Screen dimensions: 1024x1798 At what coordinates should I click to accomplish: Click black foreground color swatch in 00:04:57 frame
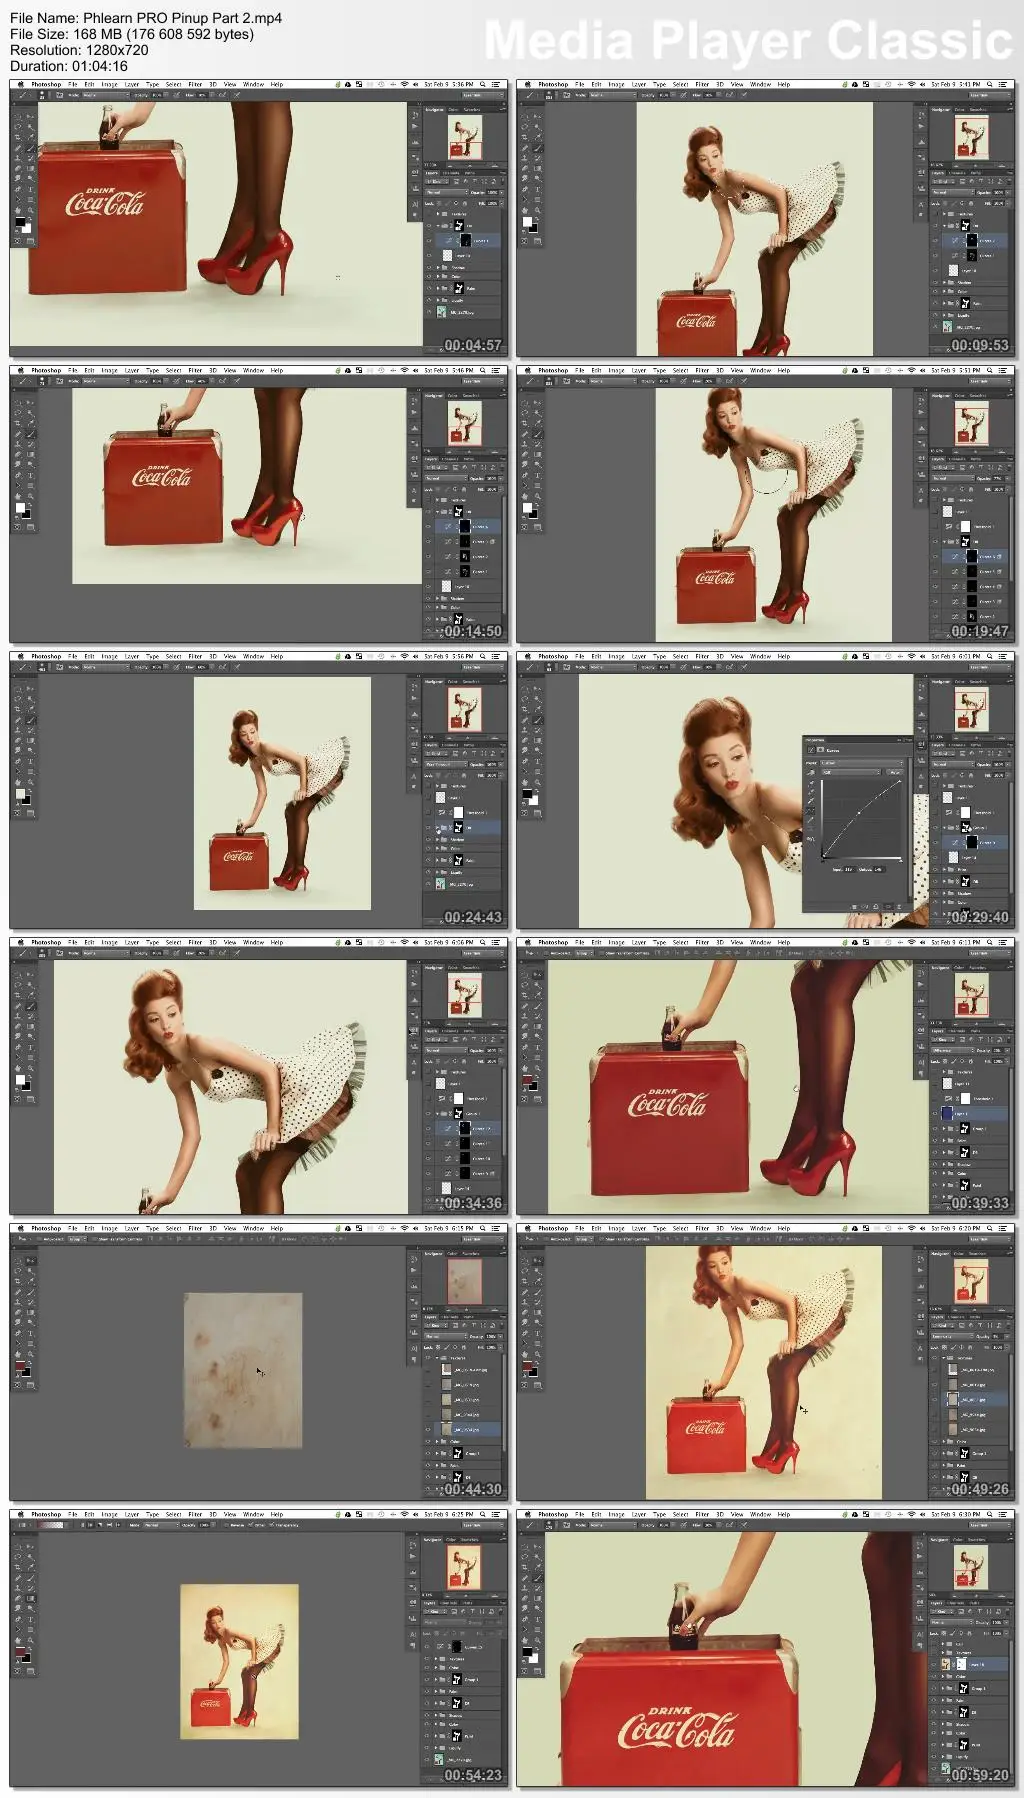[20, 221]
